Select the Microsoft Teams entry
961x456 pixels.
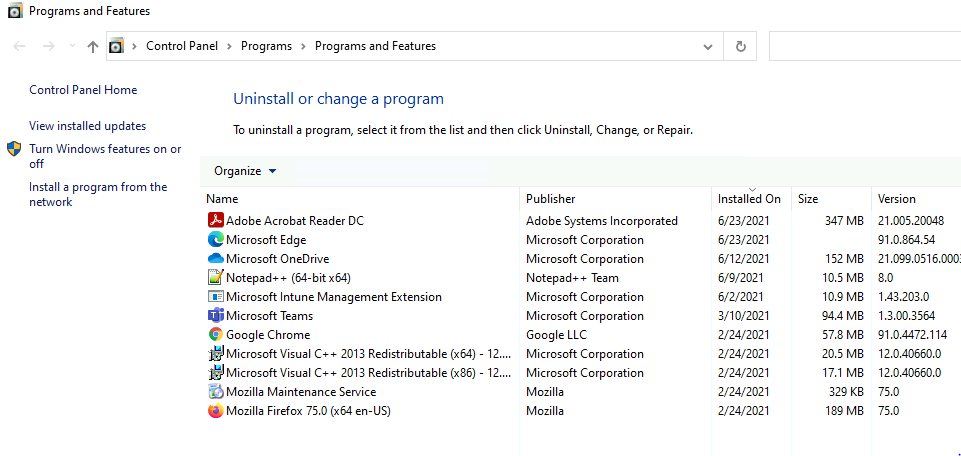(x=270, y=316)
